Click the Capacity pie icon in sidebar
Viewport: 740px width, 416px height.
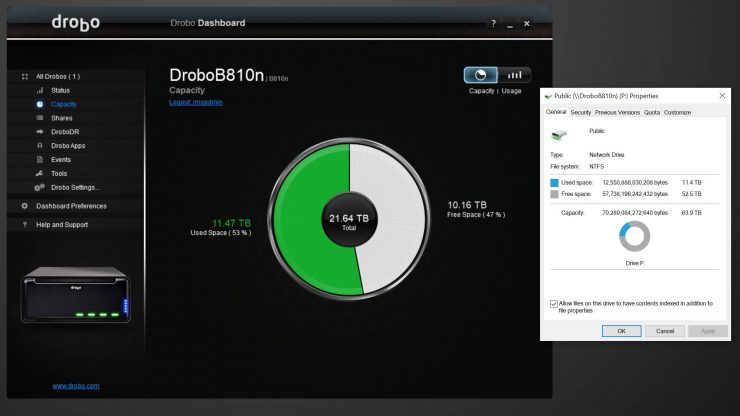40,104
